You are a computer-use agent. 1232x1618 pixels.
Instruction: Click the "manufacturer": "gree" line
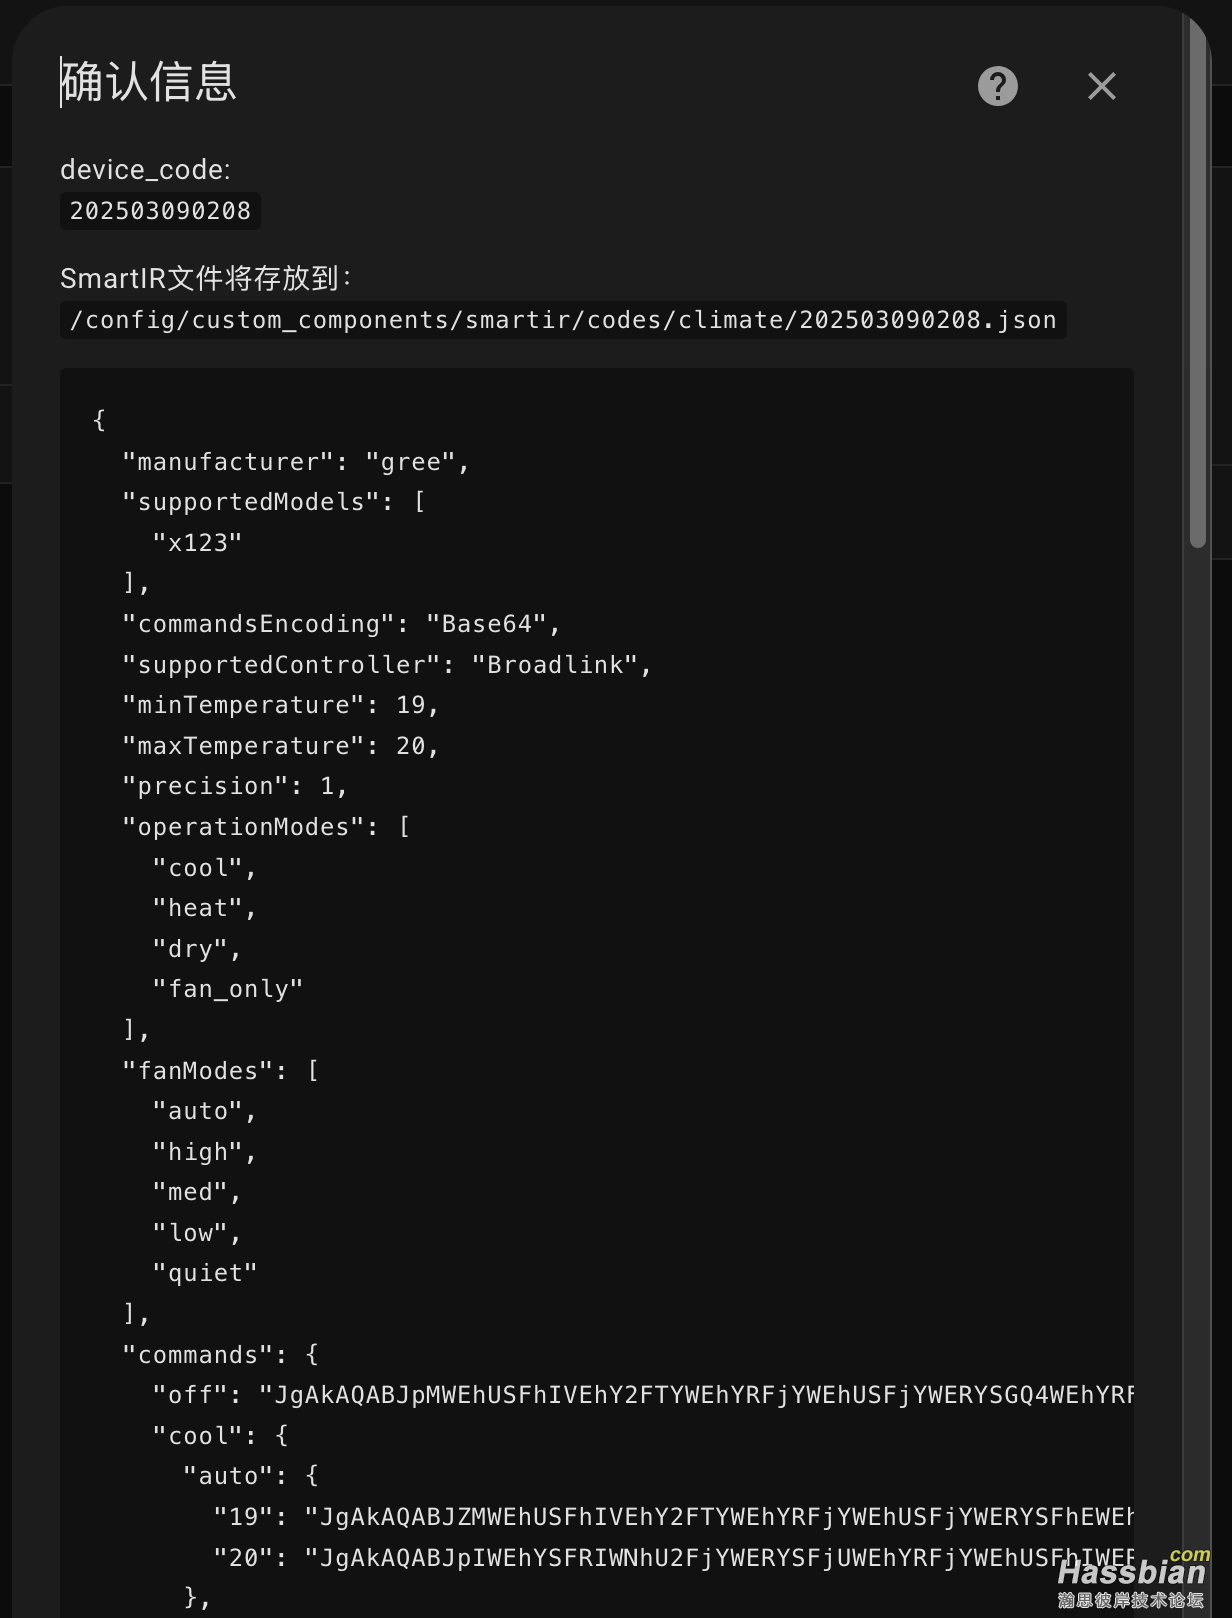coord(296,462)
